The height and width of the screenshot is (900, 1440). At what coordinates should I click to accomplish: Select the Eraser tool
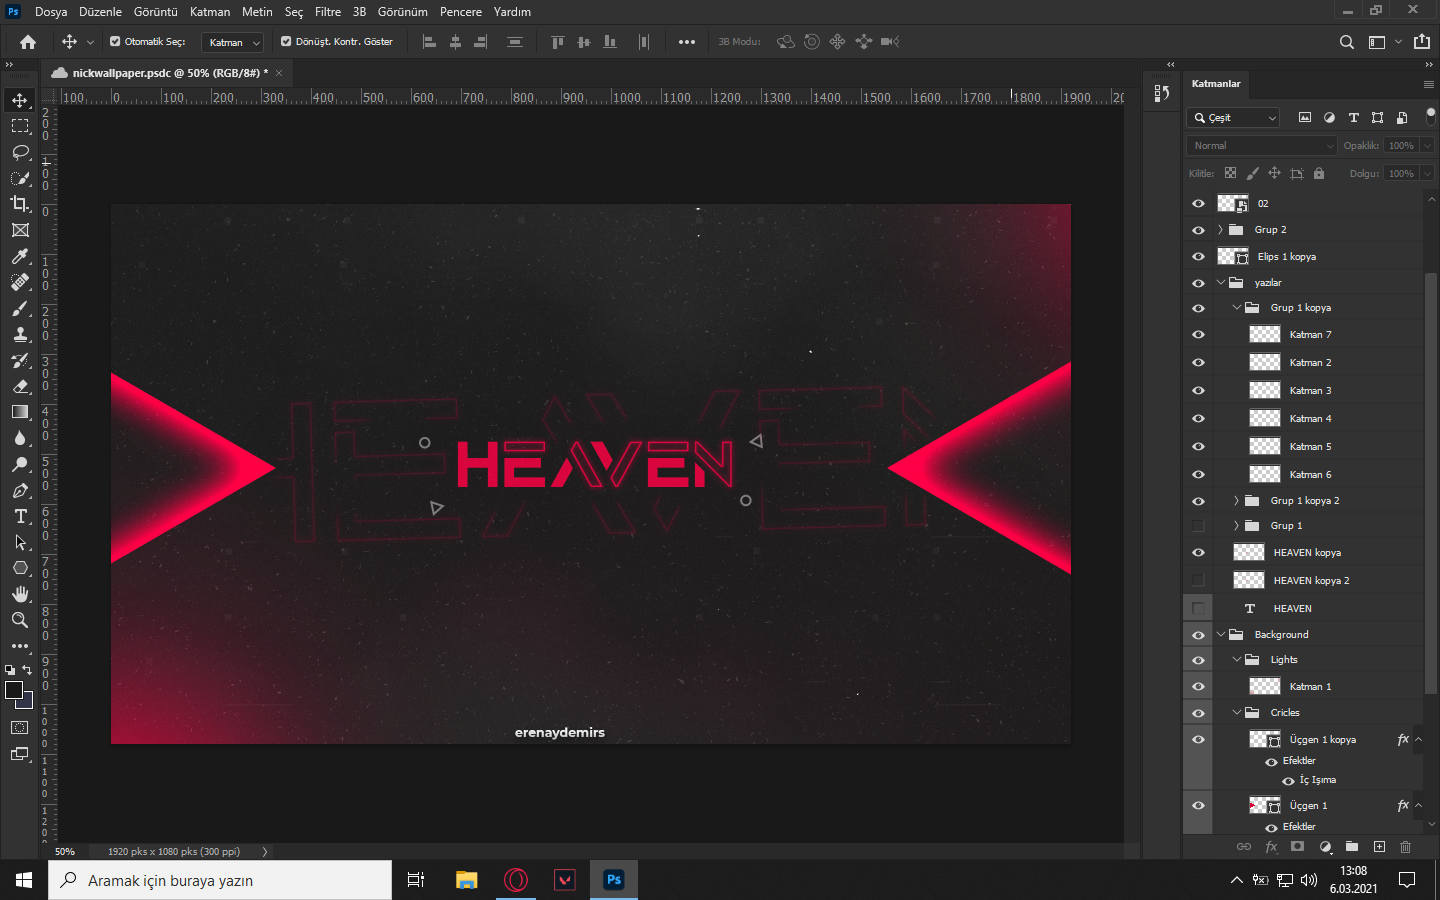[x=20, y=386]
